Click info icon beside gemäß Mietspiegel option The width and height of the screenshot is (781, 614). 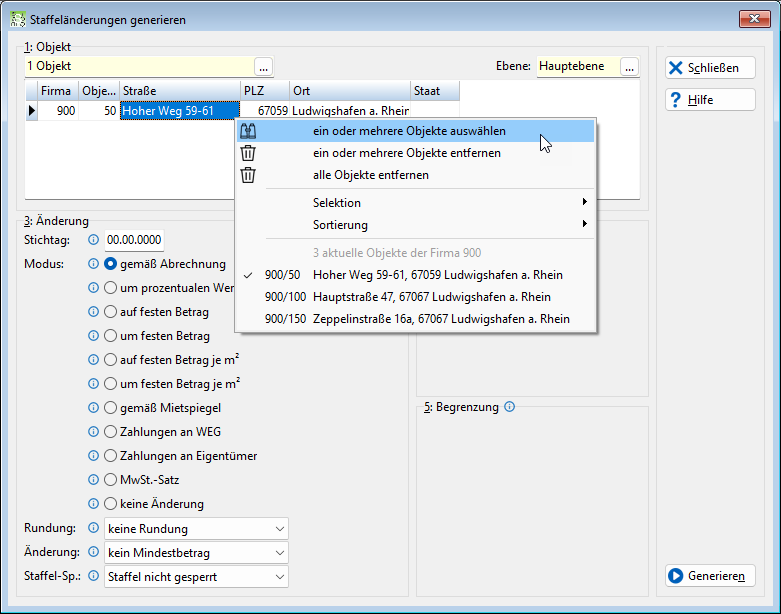coord(93,408)
